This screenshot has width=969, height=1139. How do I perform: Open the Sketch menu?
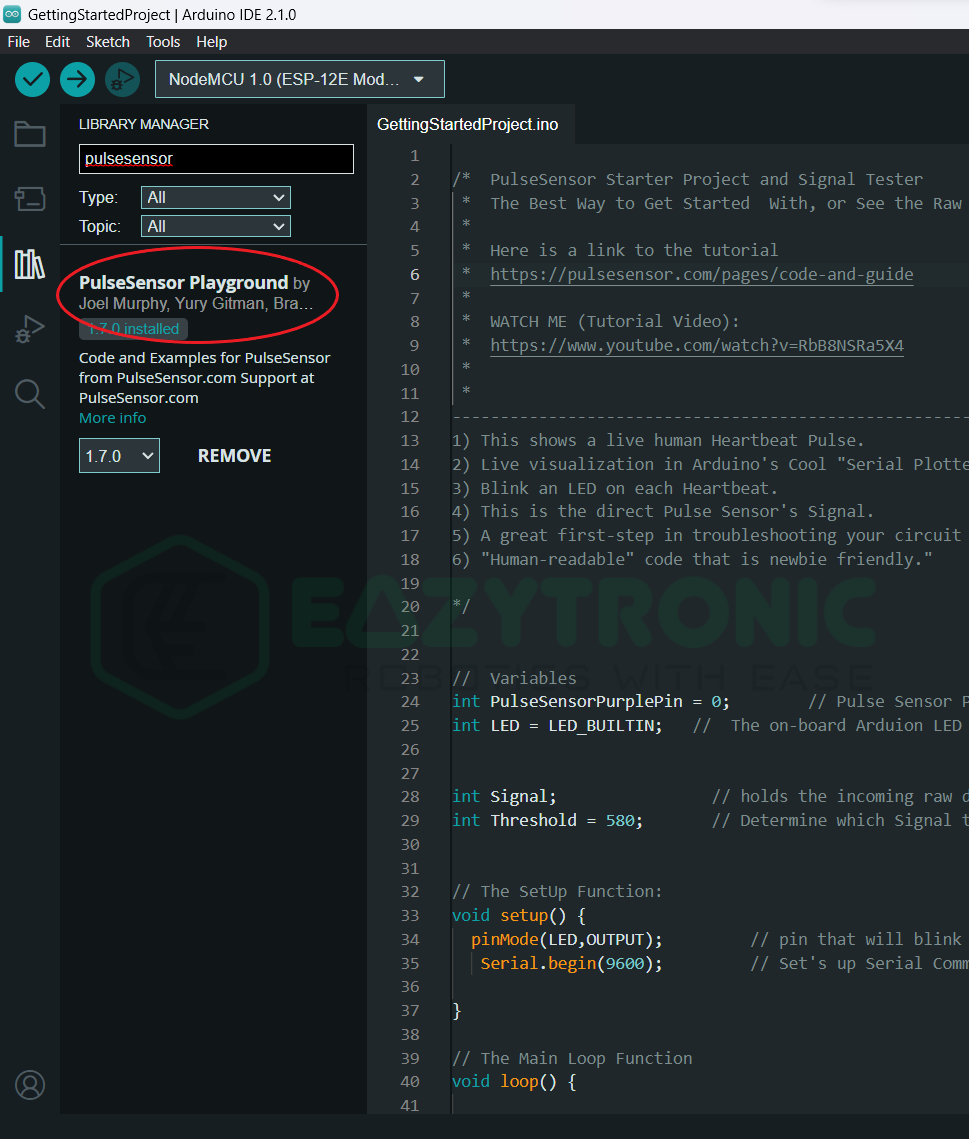(108, 42)
